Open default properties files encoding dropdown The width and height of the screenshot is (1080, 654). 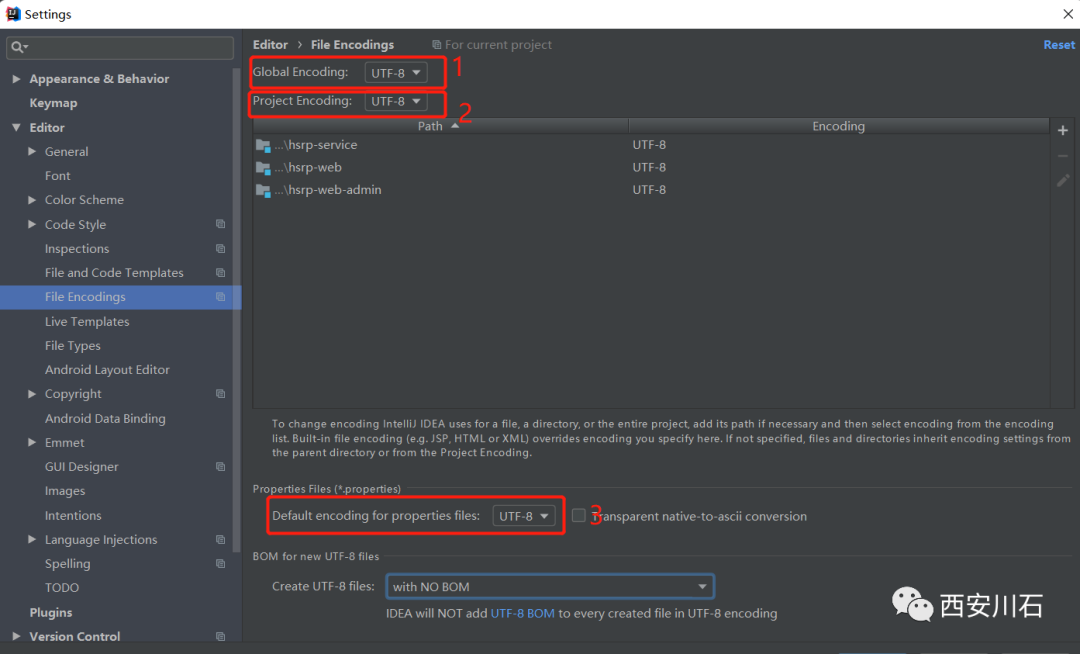tap(523, 516)
